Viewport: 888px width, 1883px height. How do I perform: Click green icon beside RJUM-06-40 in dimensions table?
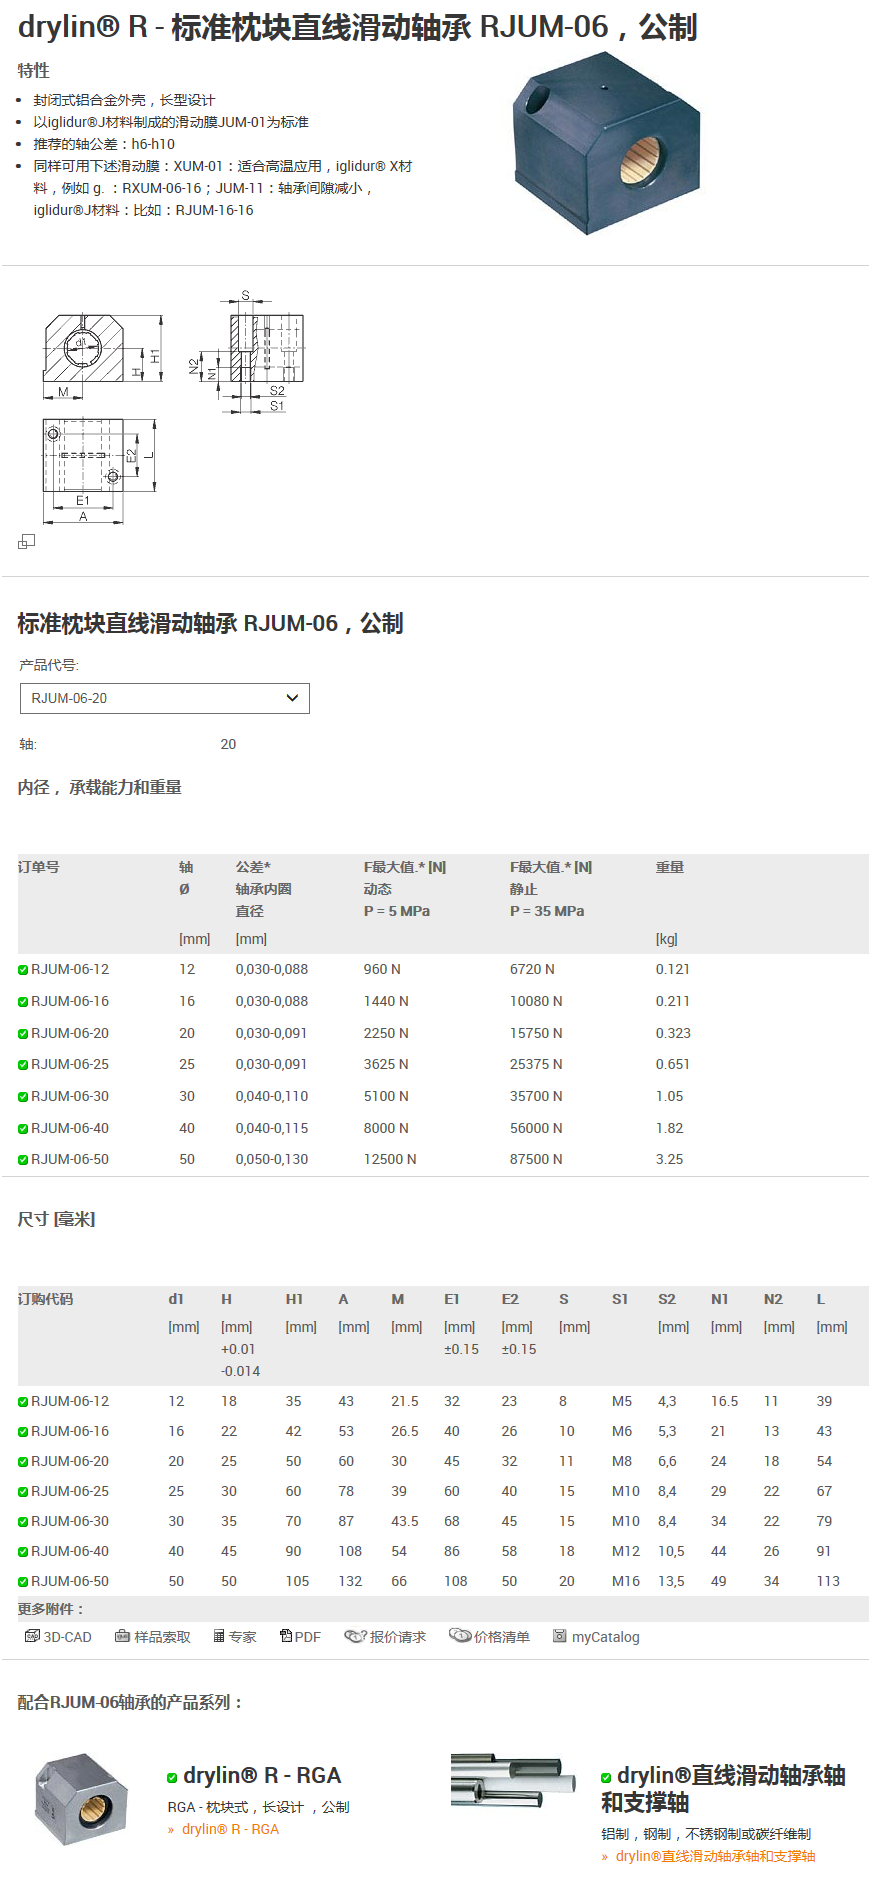pos(23,1552)
